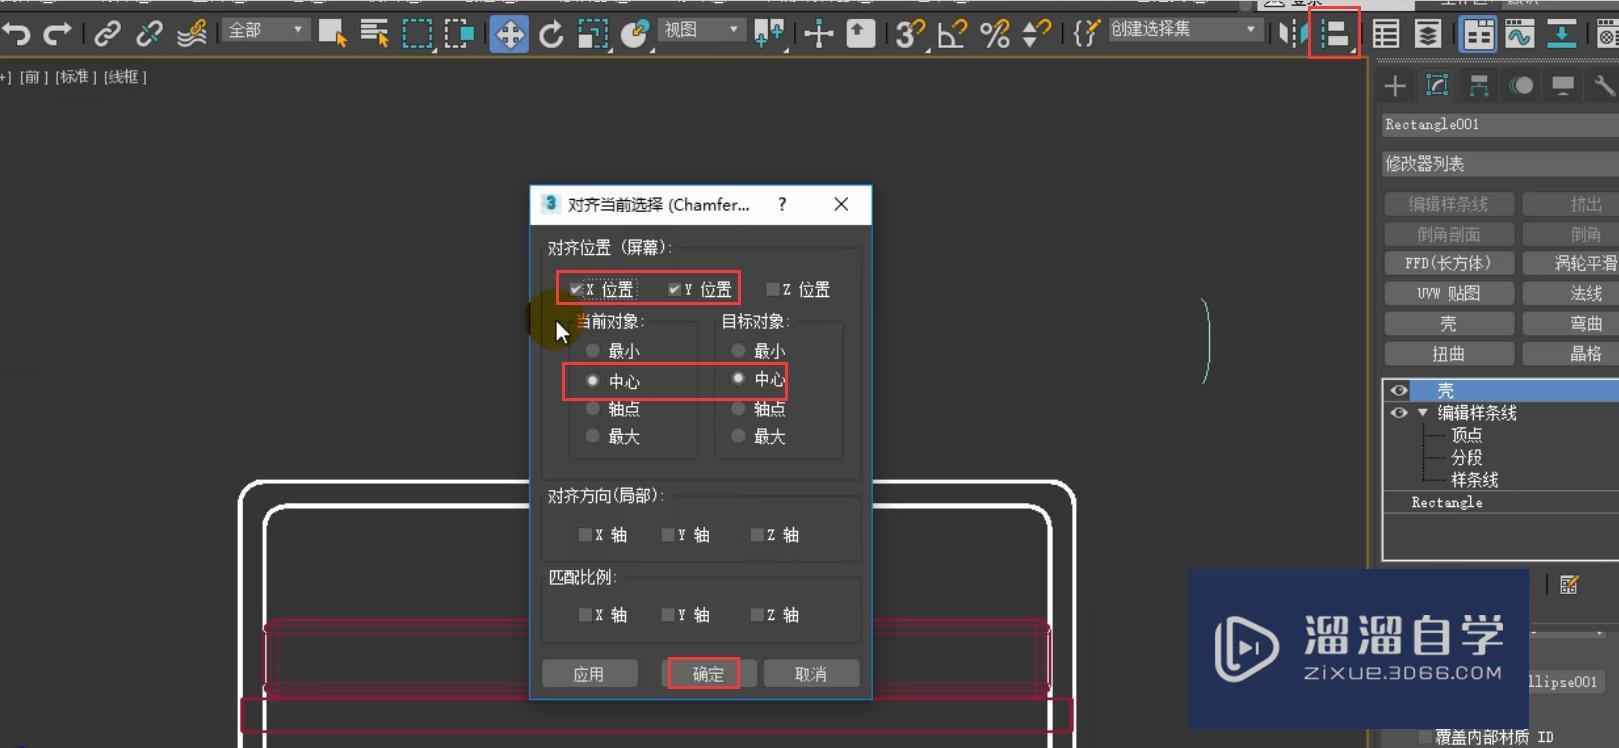Uncheck the Y 位置 checkbox
The image size is (1619, 748).
pyautogui.click(x=674, y=289)
